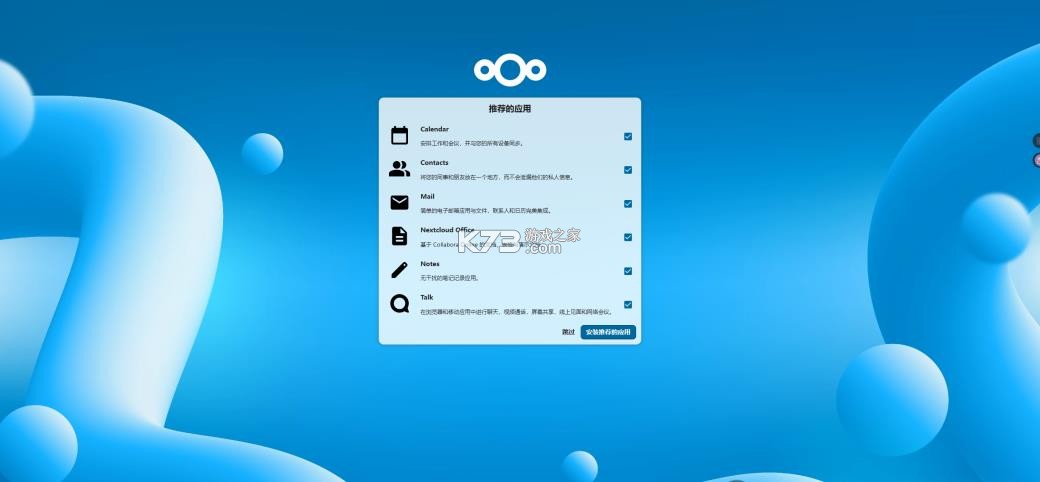Disable the Notes app checkbox
This screenshot has height=482, width=1040.
click(x=627, y=271)
